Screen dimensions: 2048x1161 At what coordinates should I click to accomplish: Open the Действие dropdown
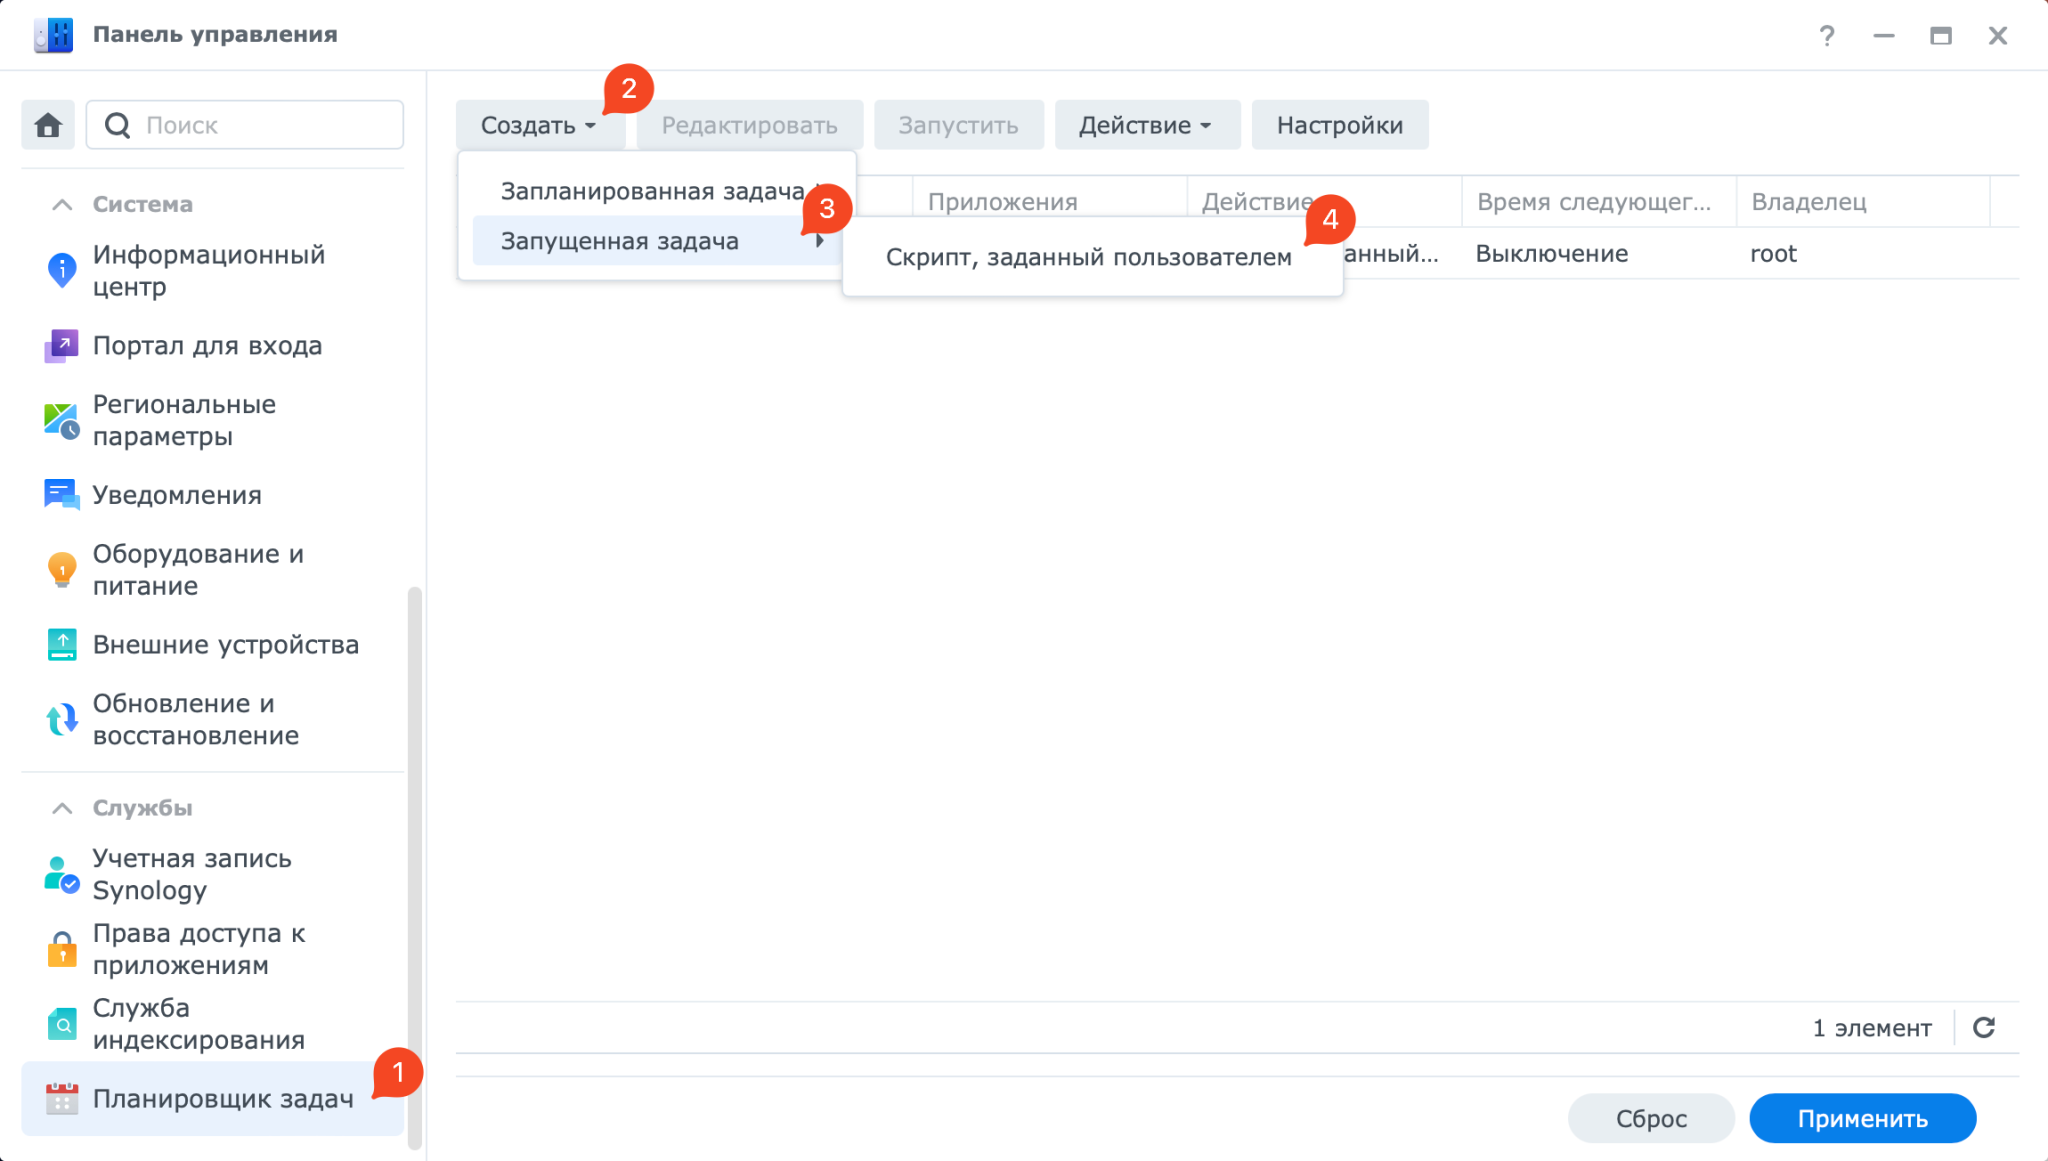[x=1147, y=125]
